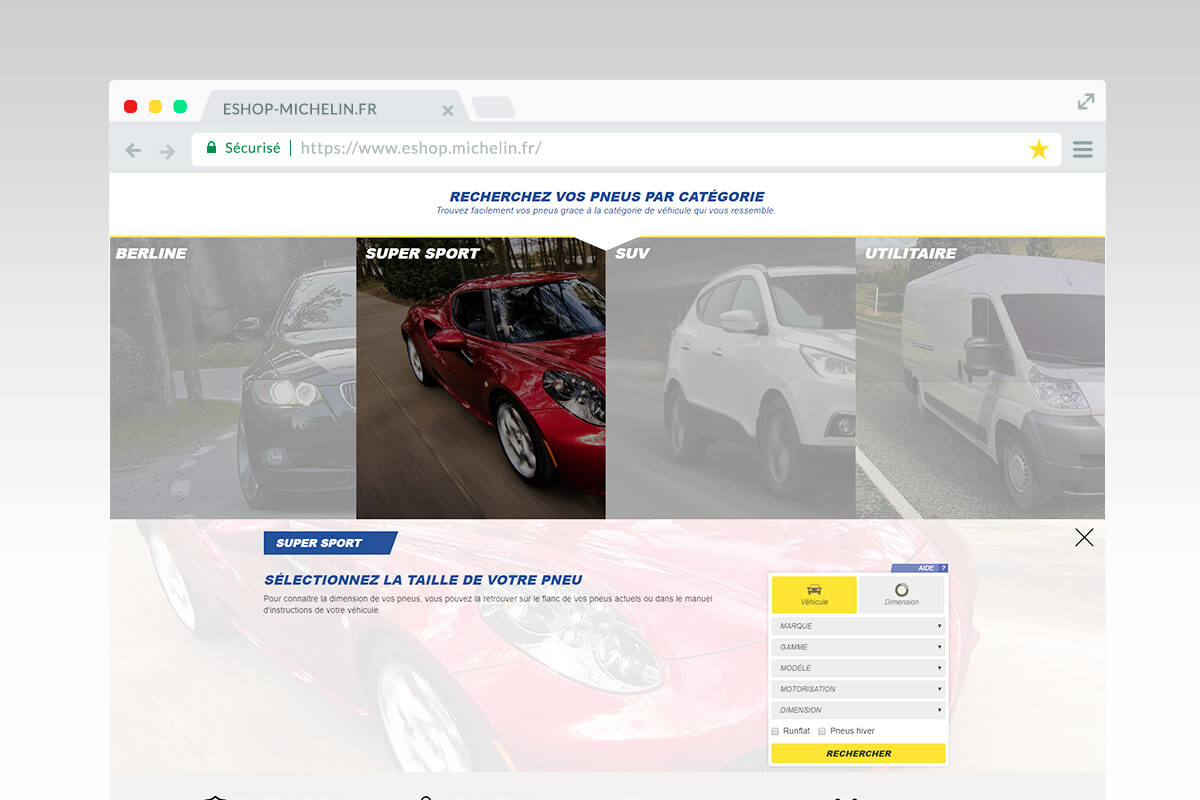The width and height of the screenshot is (1200, 800).
Task: Open a new browser tab
Action: point(493,107)
